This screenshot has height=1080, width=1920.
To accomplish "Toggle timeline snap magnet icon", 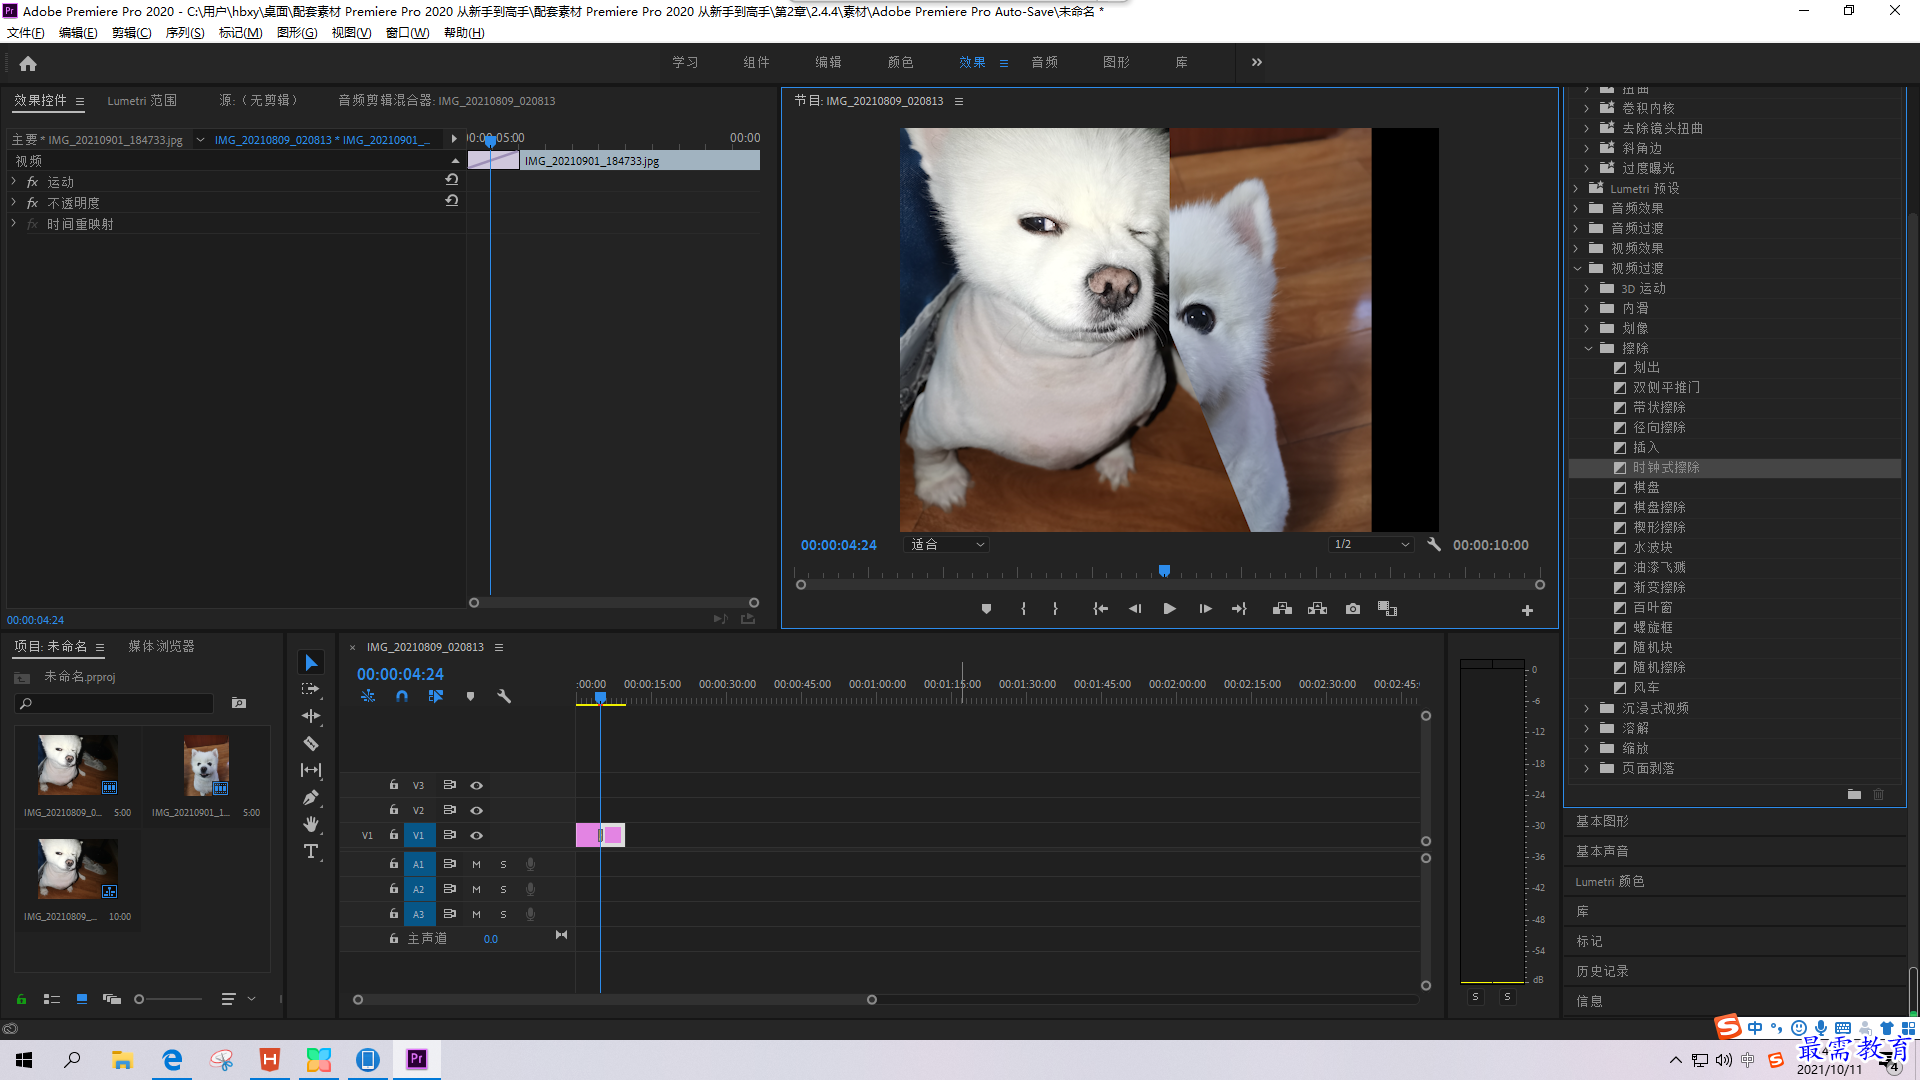I will [402, 696].
